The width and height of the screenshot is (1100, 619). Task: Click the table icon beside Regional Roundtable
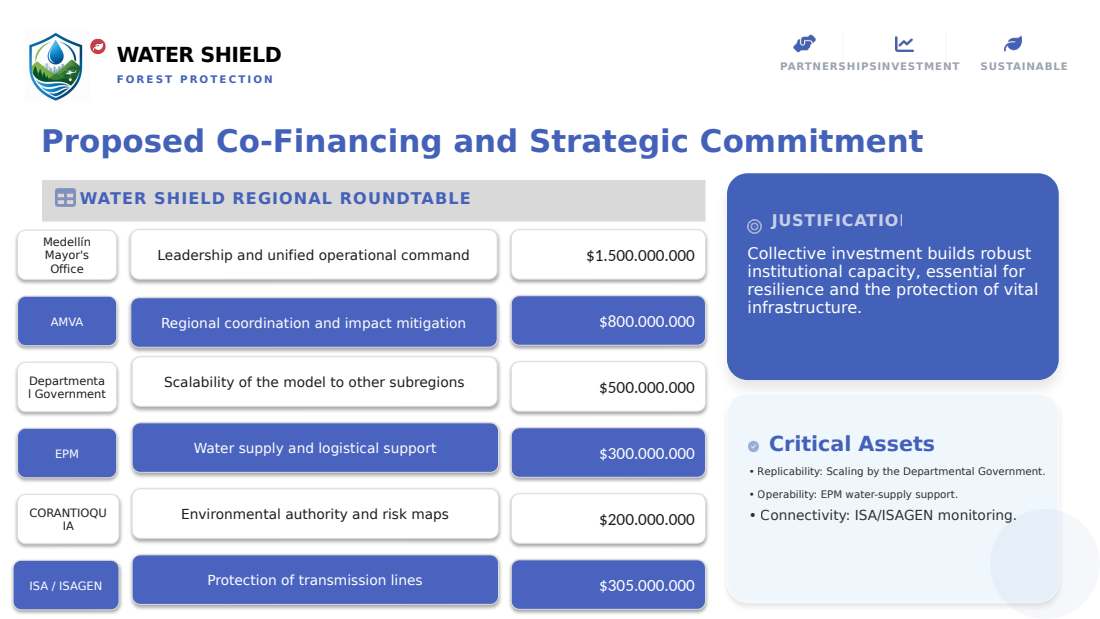(65, 198)
